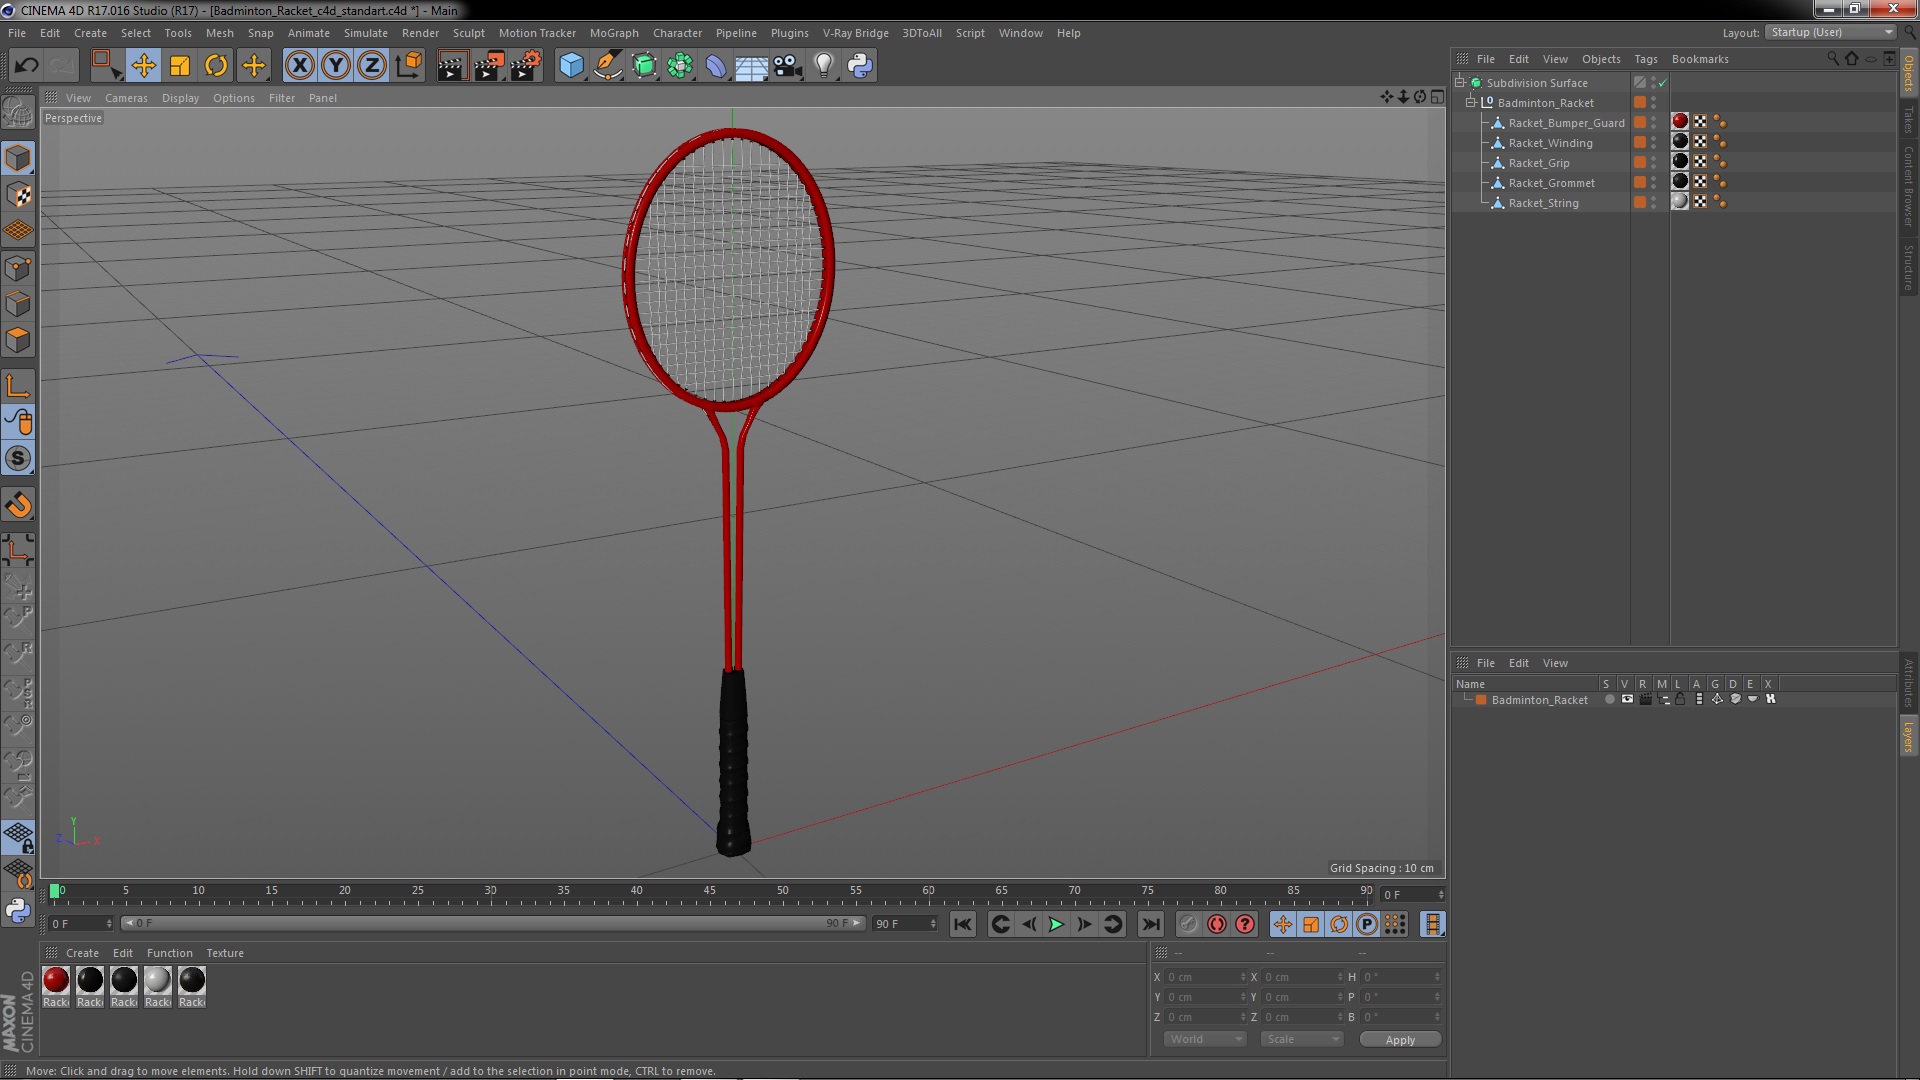Click the Python icon in top toolbar
The image size is (1920, 1080).
coord(860,66)
